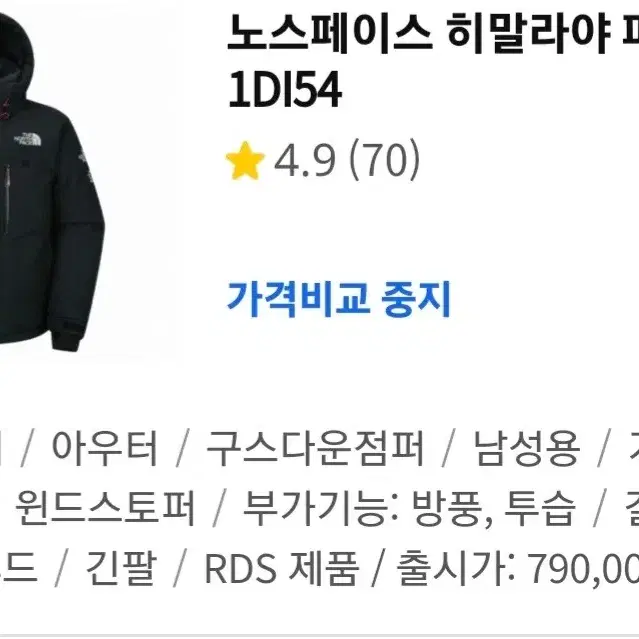Select the 투습 feature link
The width and height of the screenshot is (639, 639).
point(539,507)
